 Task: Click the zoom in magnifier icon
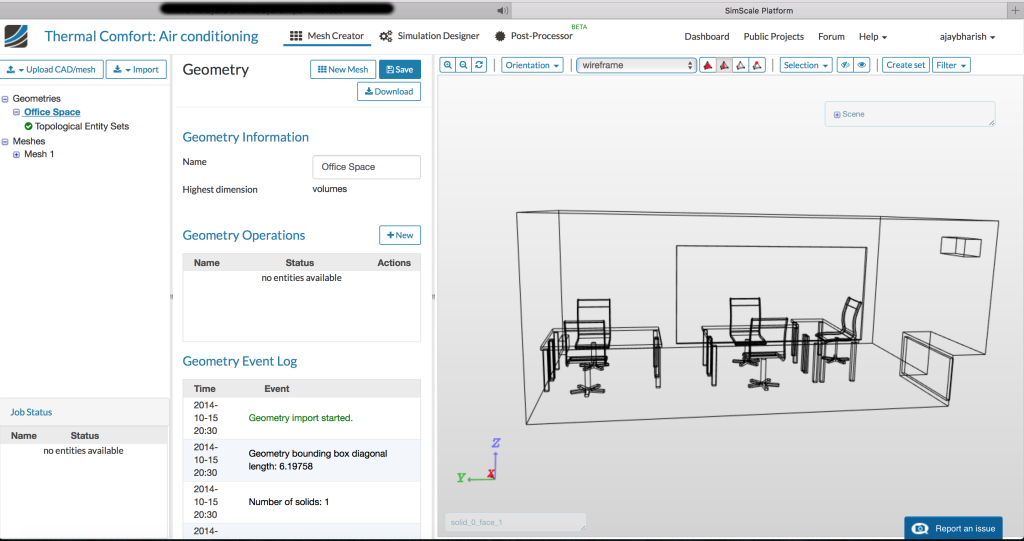click(448, 65)
